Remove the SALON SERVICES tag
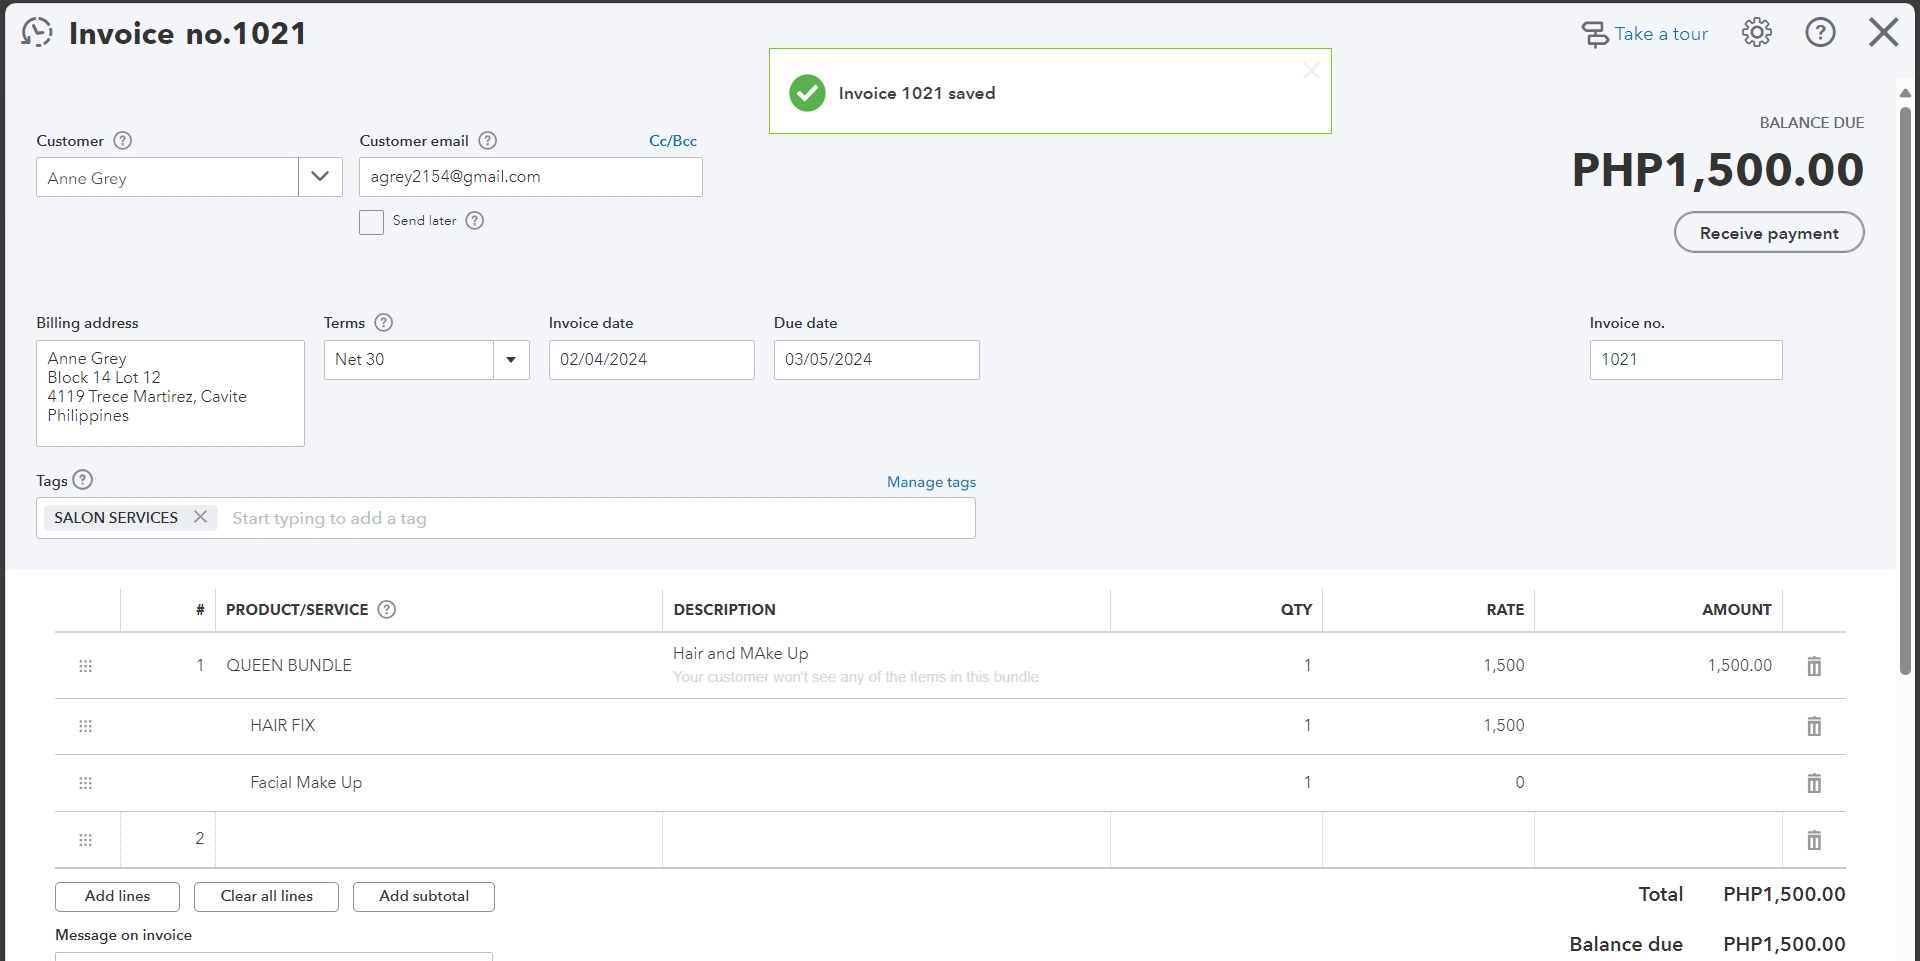The image size is (1920, 961). (200, 517)
